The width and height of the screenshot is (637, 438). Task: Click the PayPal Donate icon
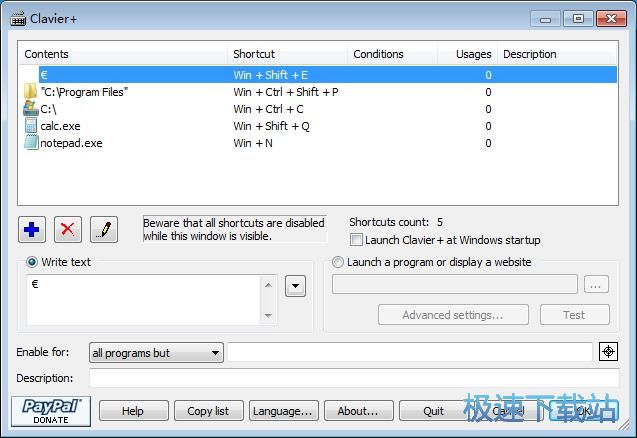(x=51, y=411)
